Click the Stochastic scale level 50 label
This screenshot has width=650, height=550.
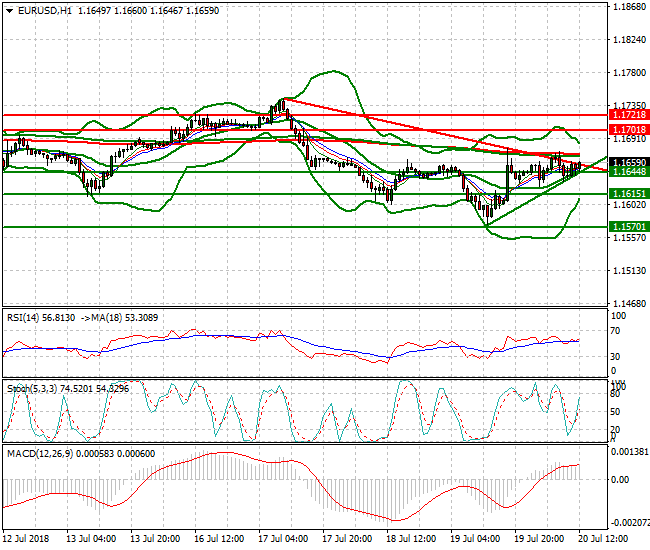click(x=616, y=412)
